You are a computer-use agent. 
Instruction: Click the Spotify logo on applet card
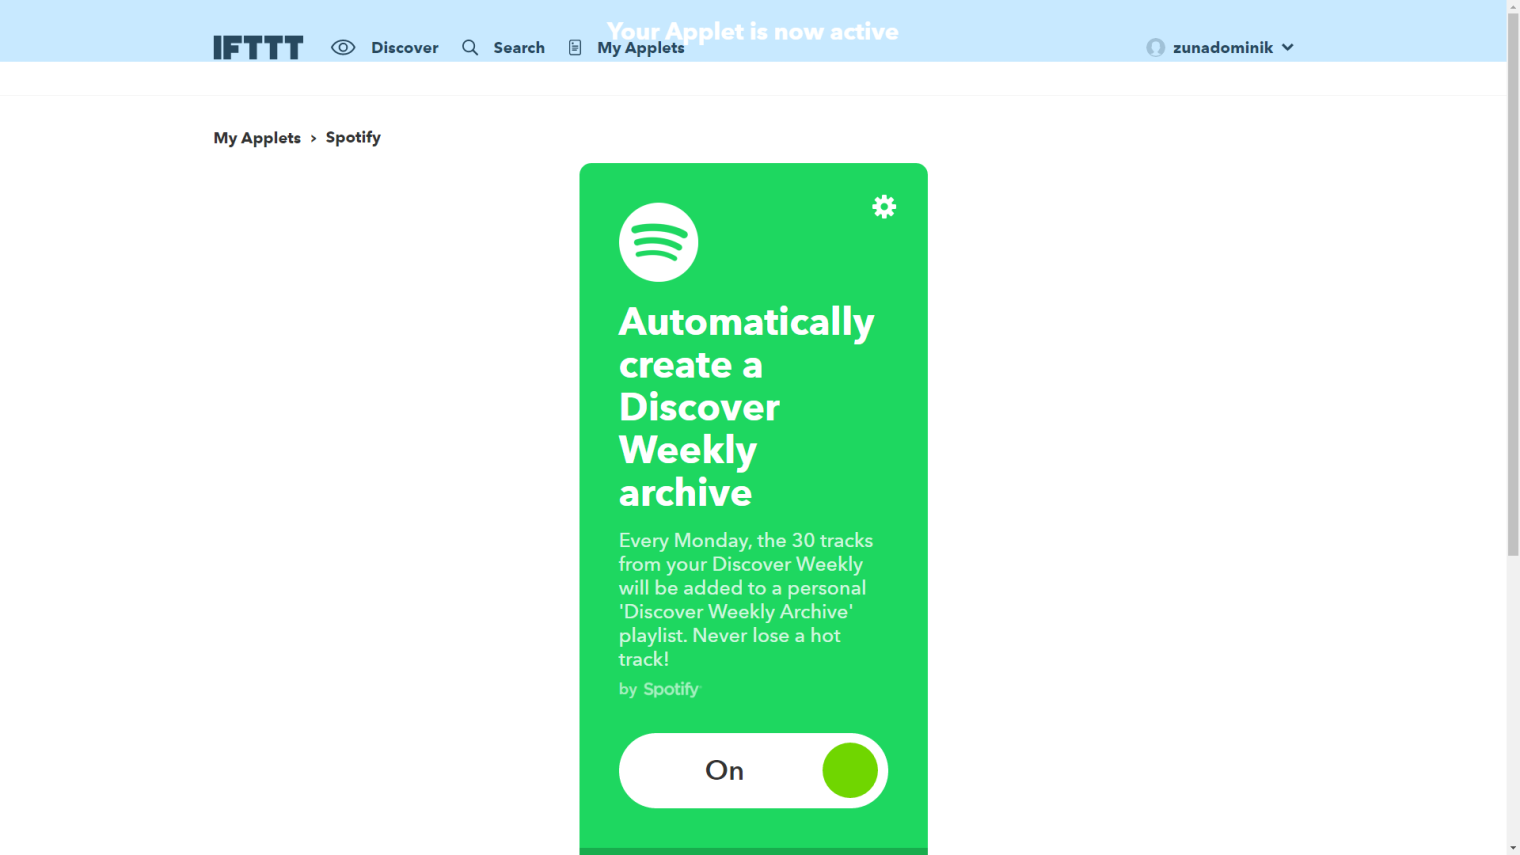click(658, 242)
